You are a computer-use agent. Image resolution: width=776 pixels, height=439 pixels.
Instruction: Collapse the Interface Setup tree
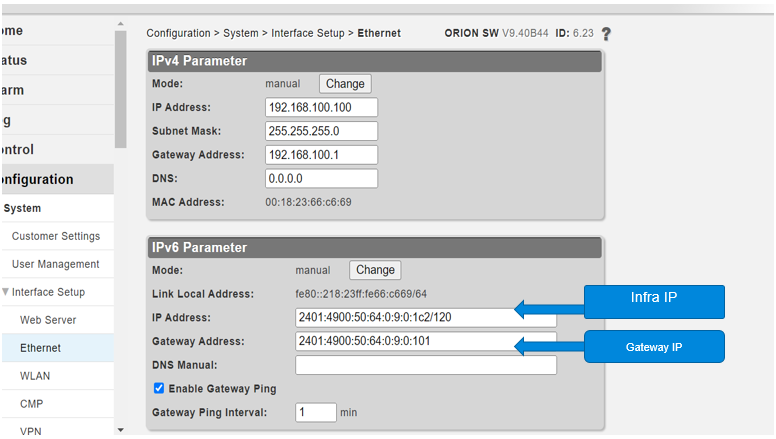click(x=7, y=292)
